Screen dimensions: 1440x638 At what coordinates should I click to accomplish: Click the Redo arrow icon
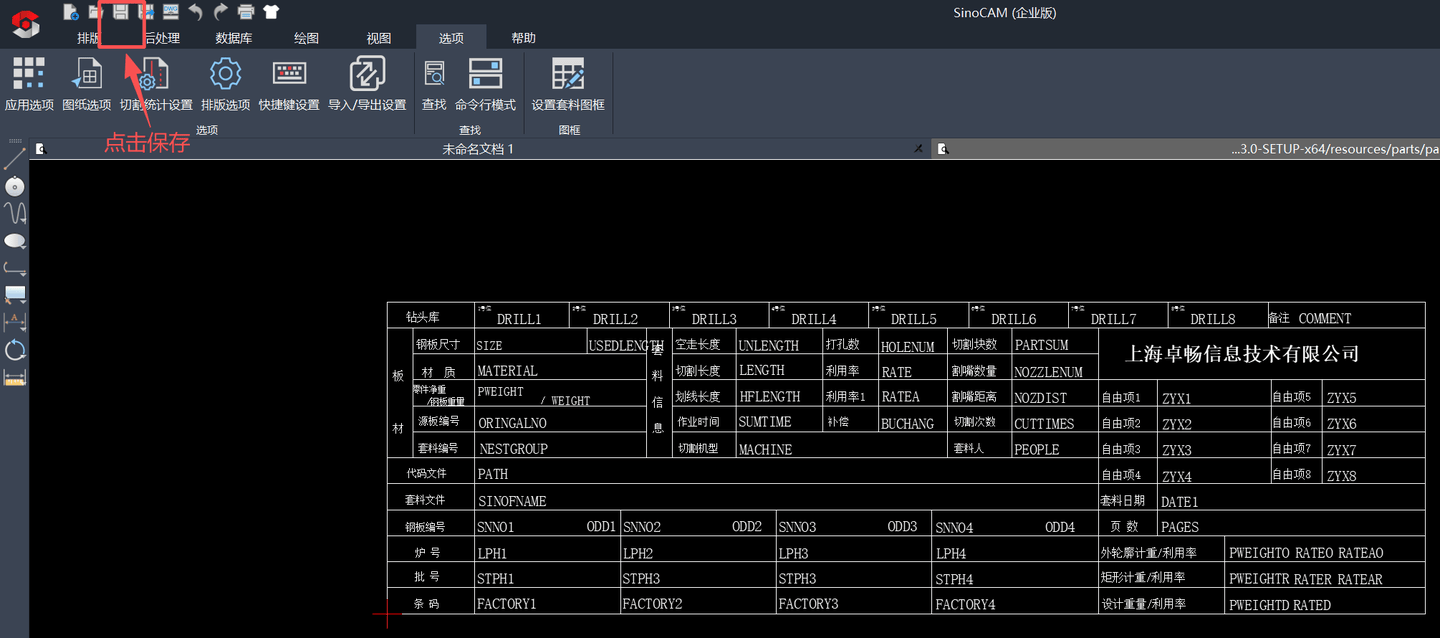(221, 12)
